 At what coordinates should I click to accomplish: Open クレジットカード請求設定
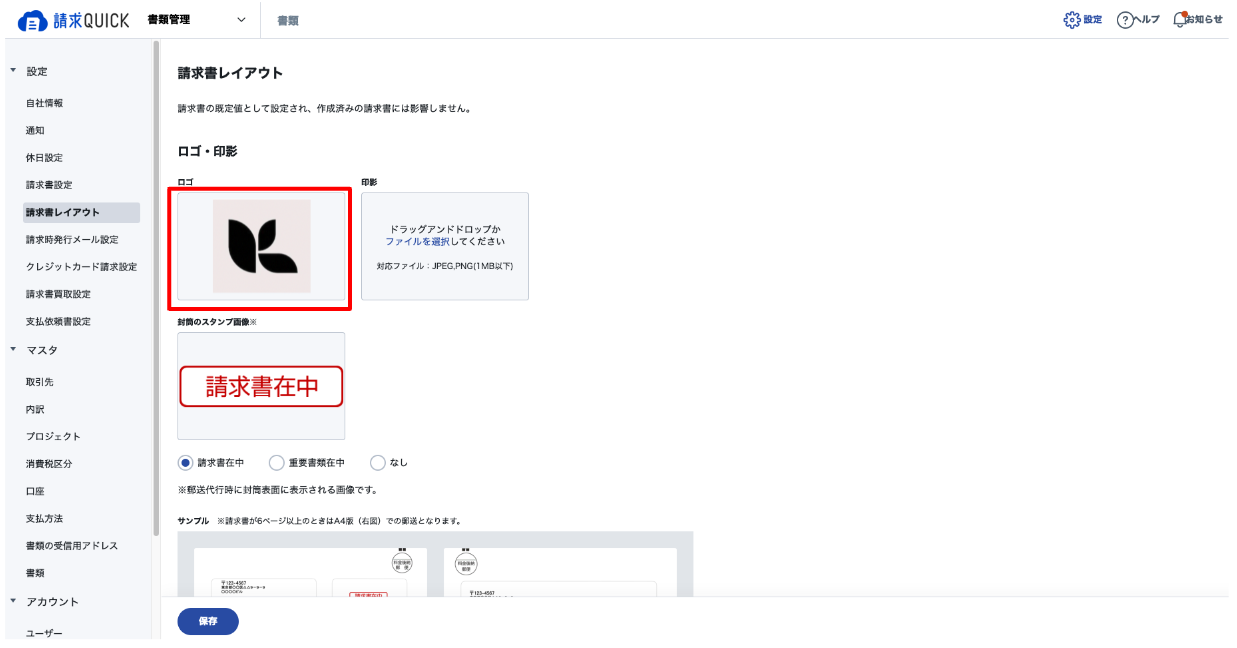[82, 267]
